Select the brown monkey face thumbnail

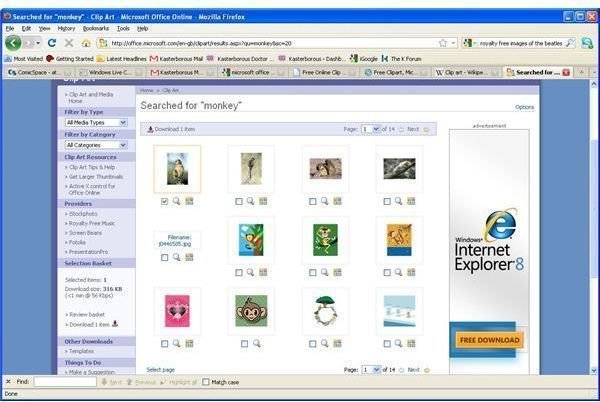tap(251, 311)
